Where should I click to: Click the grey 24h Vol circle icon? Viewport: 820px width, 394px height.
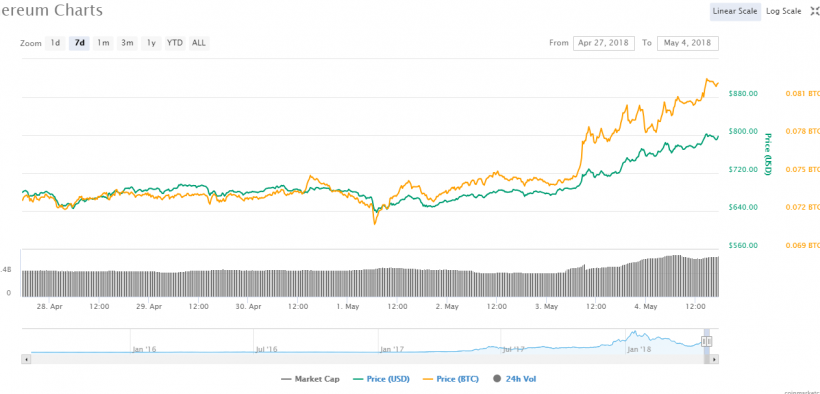[497, 379]
